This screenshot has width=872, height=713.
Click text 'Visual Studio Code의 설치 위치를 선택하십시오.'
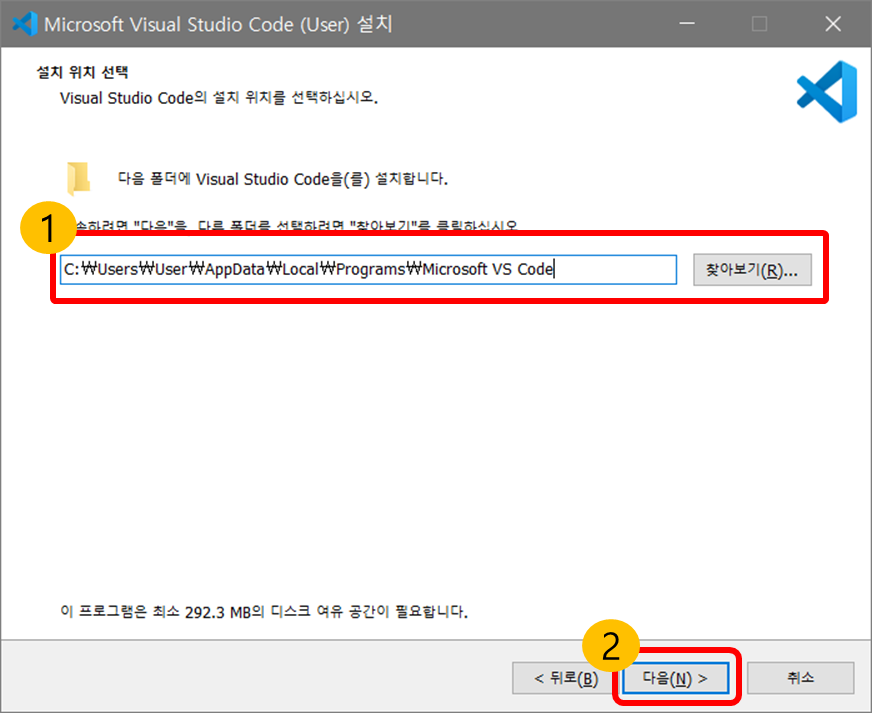pyautogui.click(x=219, y=98)
